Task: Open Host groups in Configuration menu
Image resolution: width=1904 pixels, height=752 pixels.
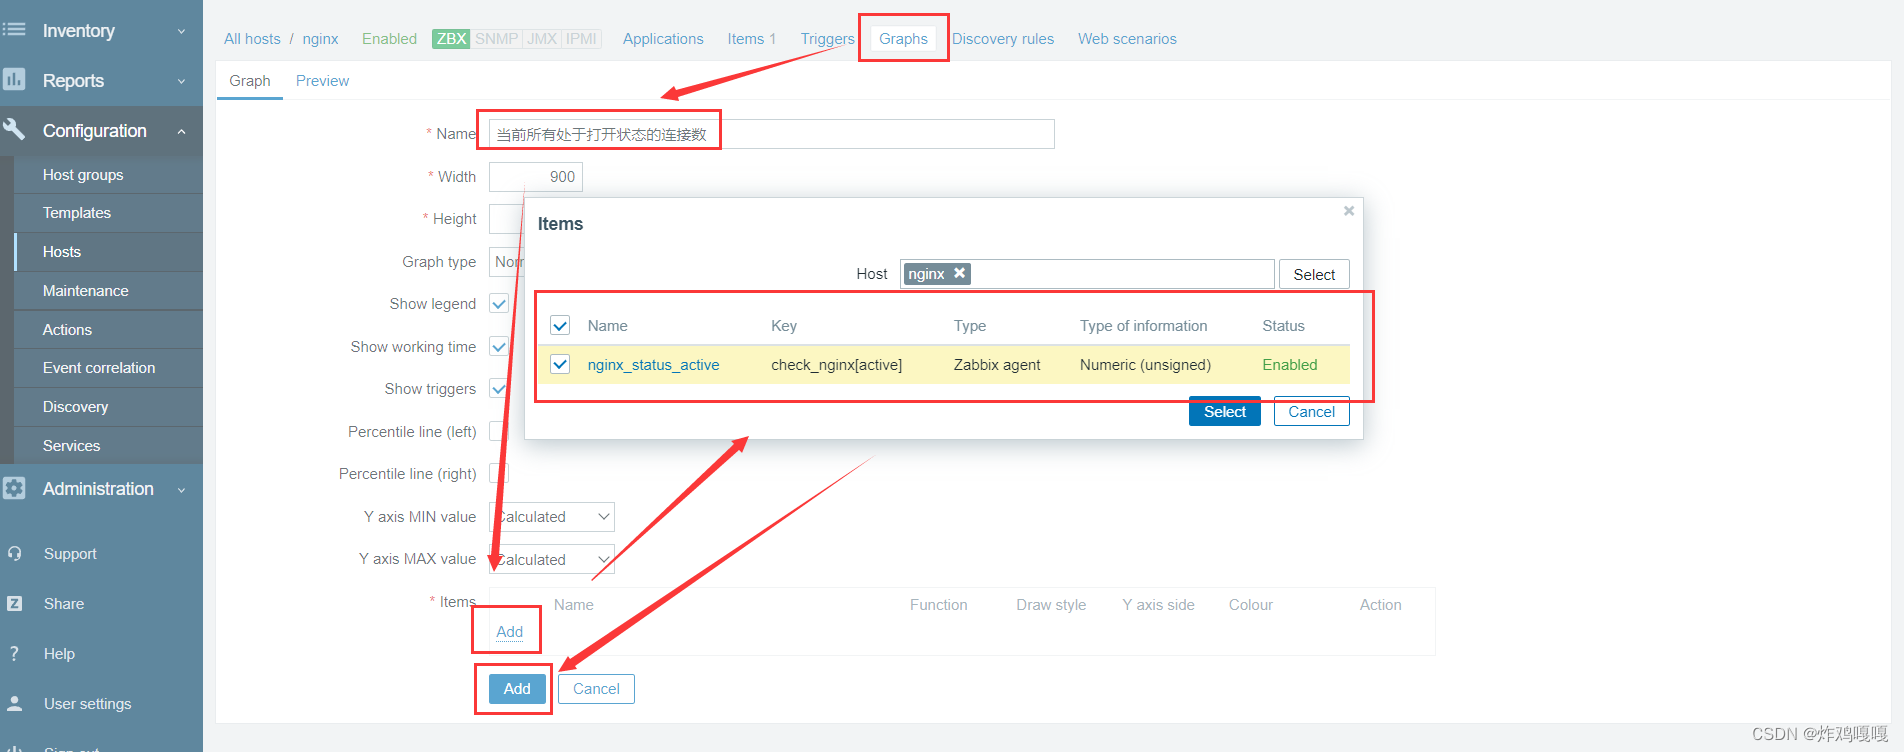Action: point(83,175)
